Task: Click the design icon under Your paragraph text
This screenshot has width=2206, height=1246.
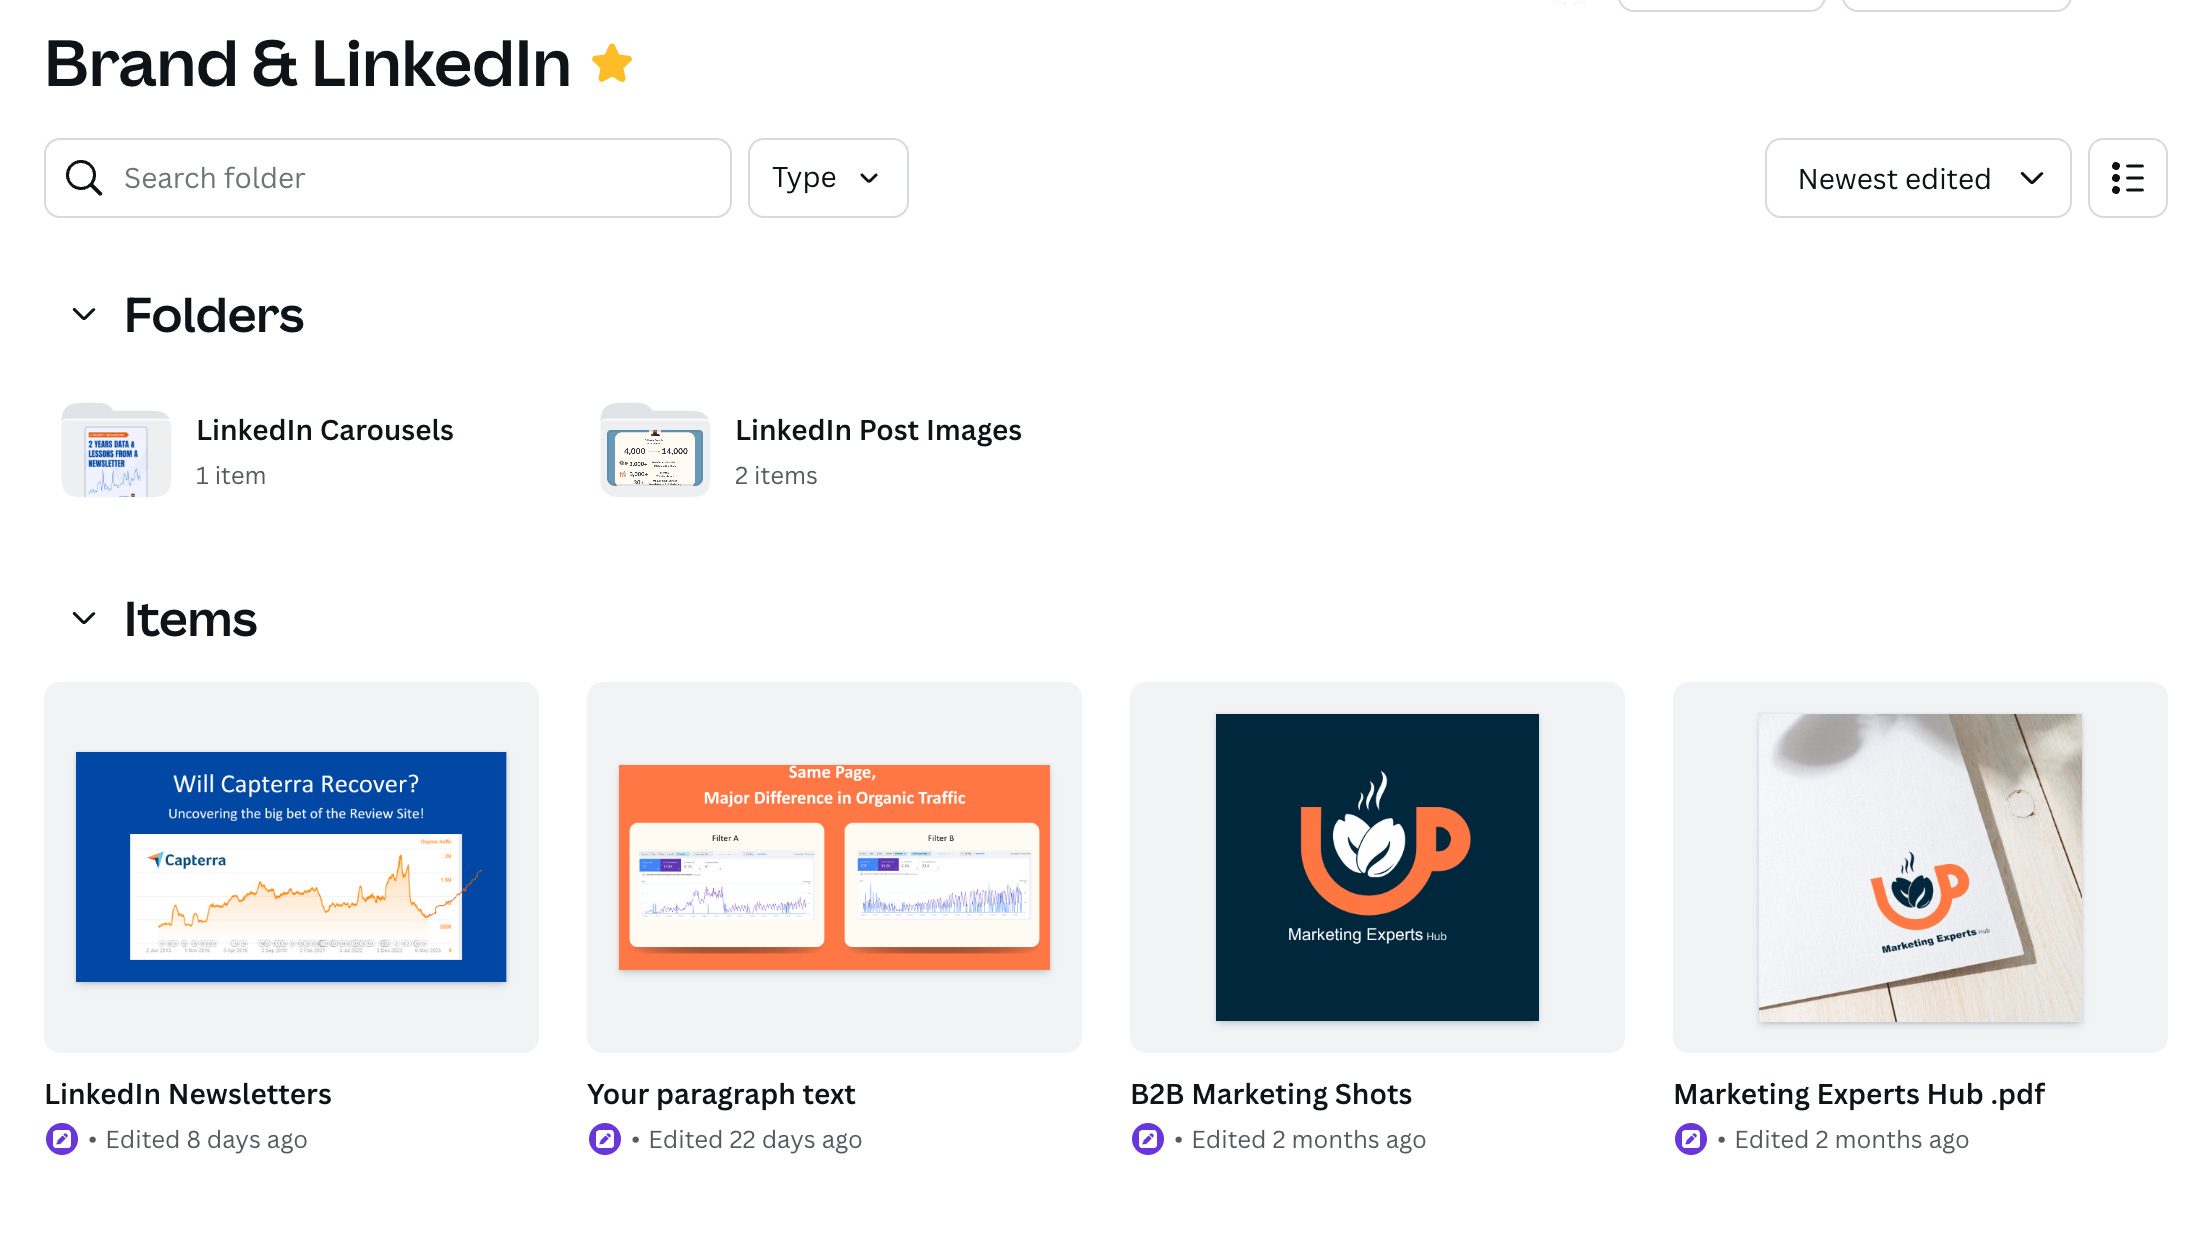Action: (x=605, y=1139)
